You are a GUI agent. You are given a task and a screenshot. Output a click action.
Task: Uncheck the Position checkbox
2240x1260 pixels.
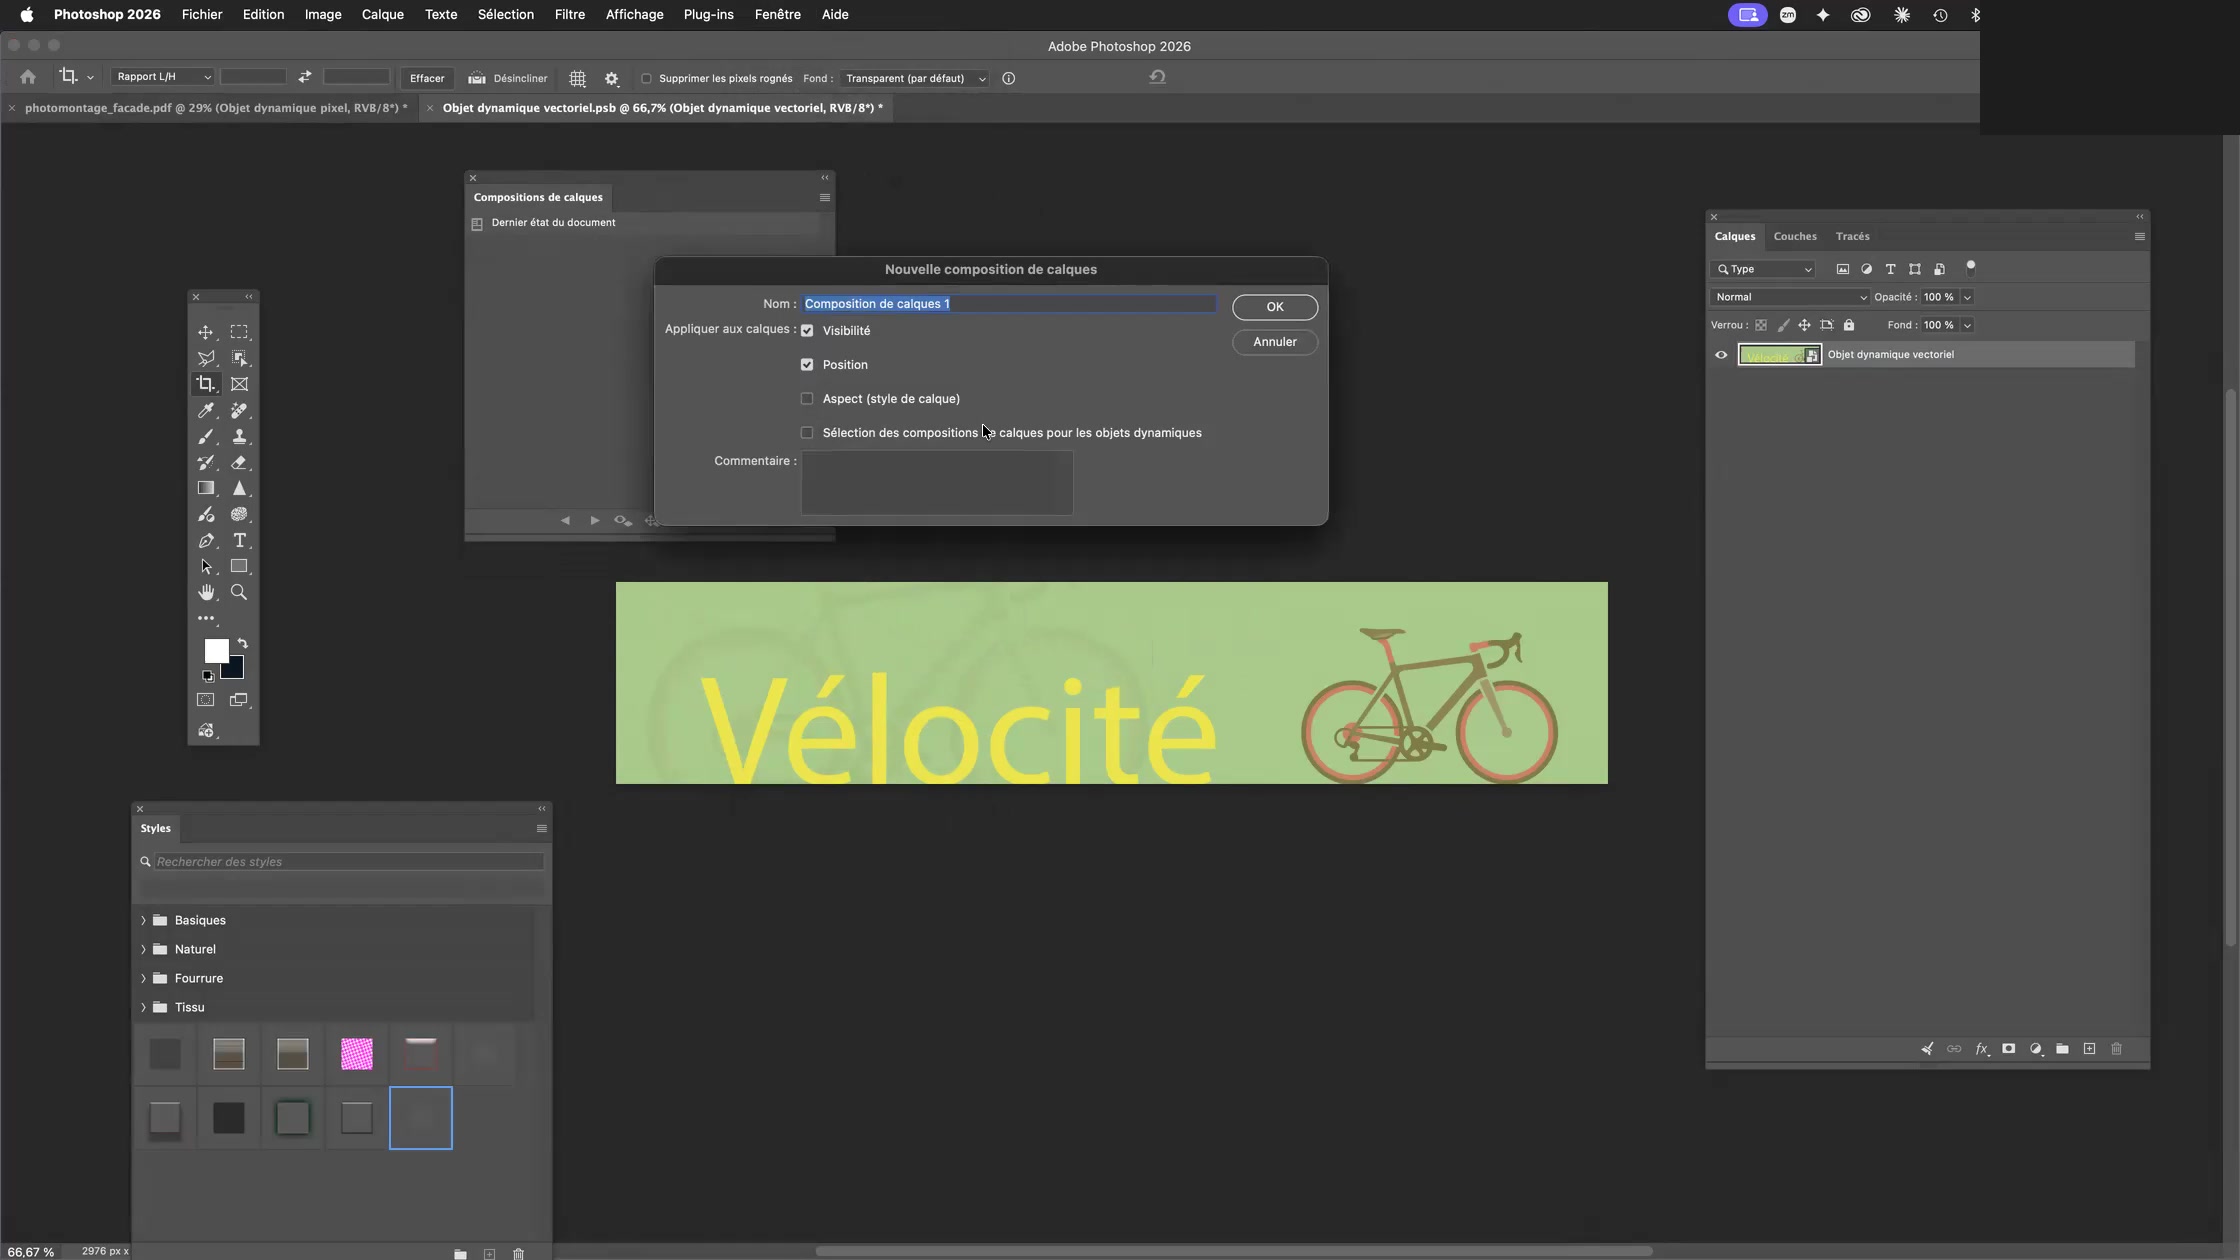807,365
